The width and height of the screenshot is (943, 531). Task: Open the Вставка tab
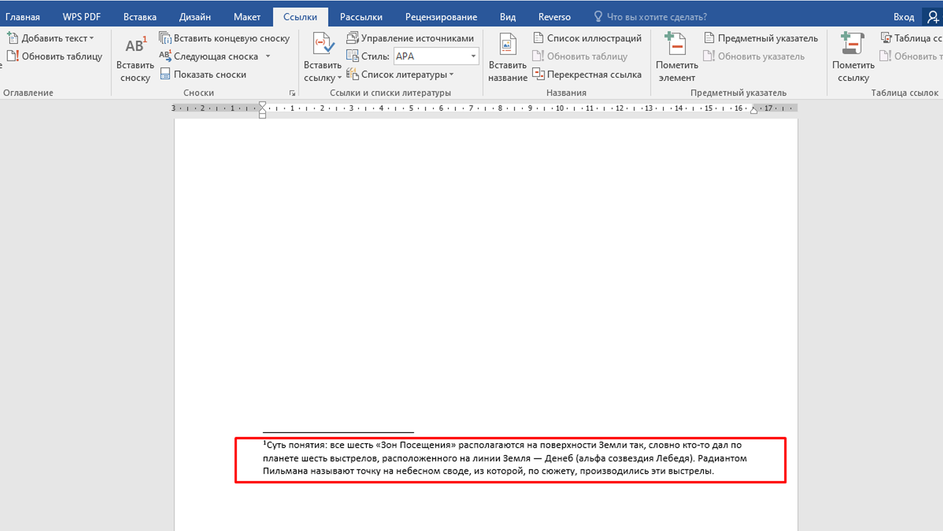tap(140, 17)
